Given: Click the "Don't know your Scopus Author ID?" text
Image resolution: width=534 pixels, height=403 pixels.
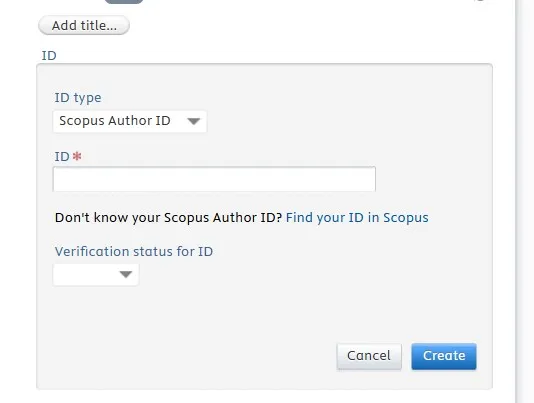Looking at the screenshot, I should coord(168,217).
